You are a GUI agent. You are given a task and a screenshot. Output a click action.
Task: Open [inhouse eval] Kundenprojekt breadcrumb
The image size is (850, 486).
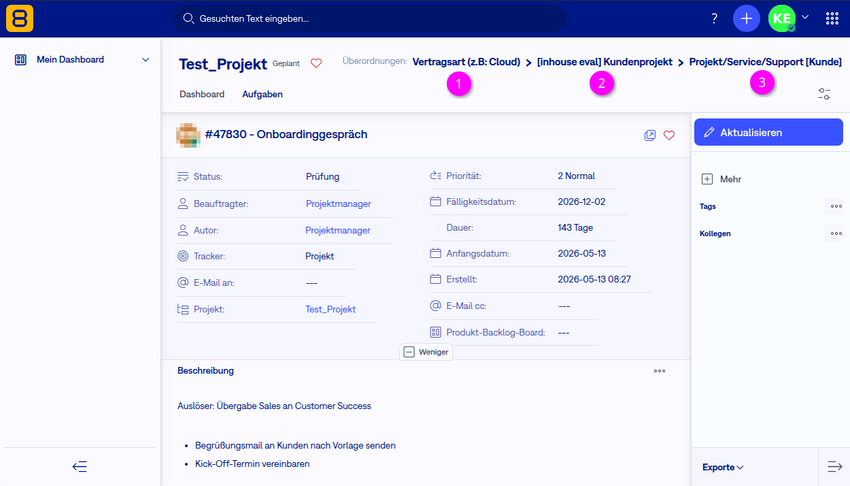(x=604, y=62)
